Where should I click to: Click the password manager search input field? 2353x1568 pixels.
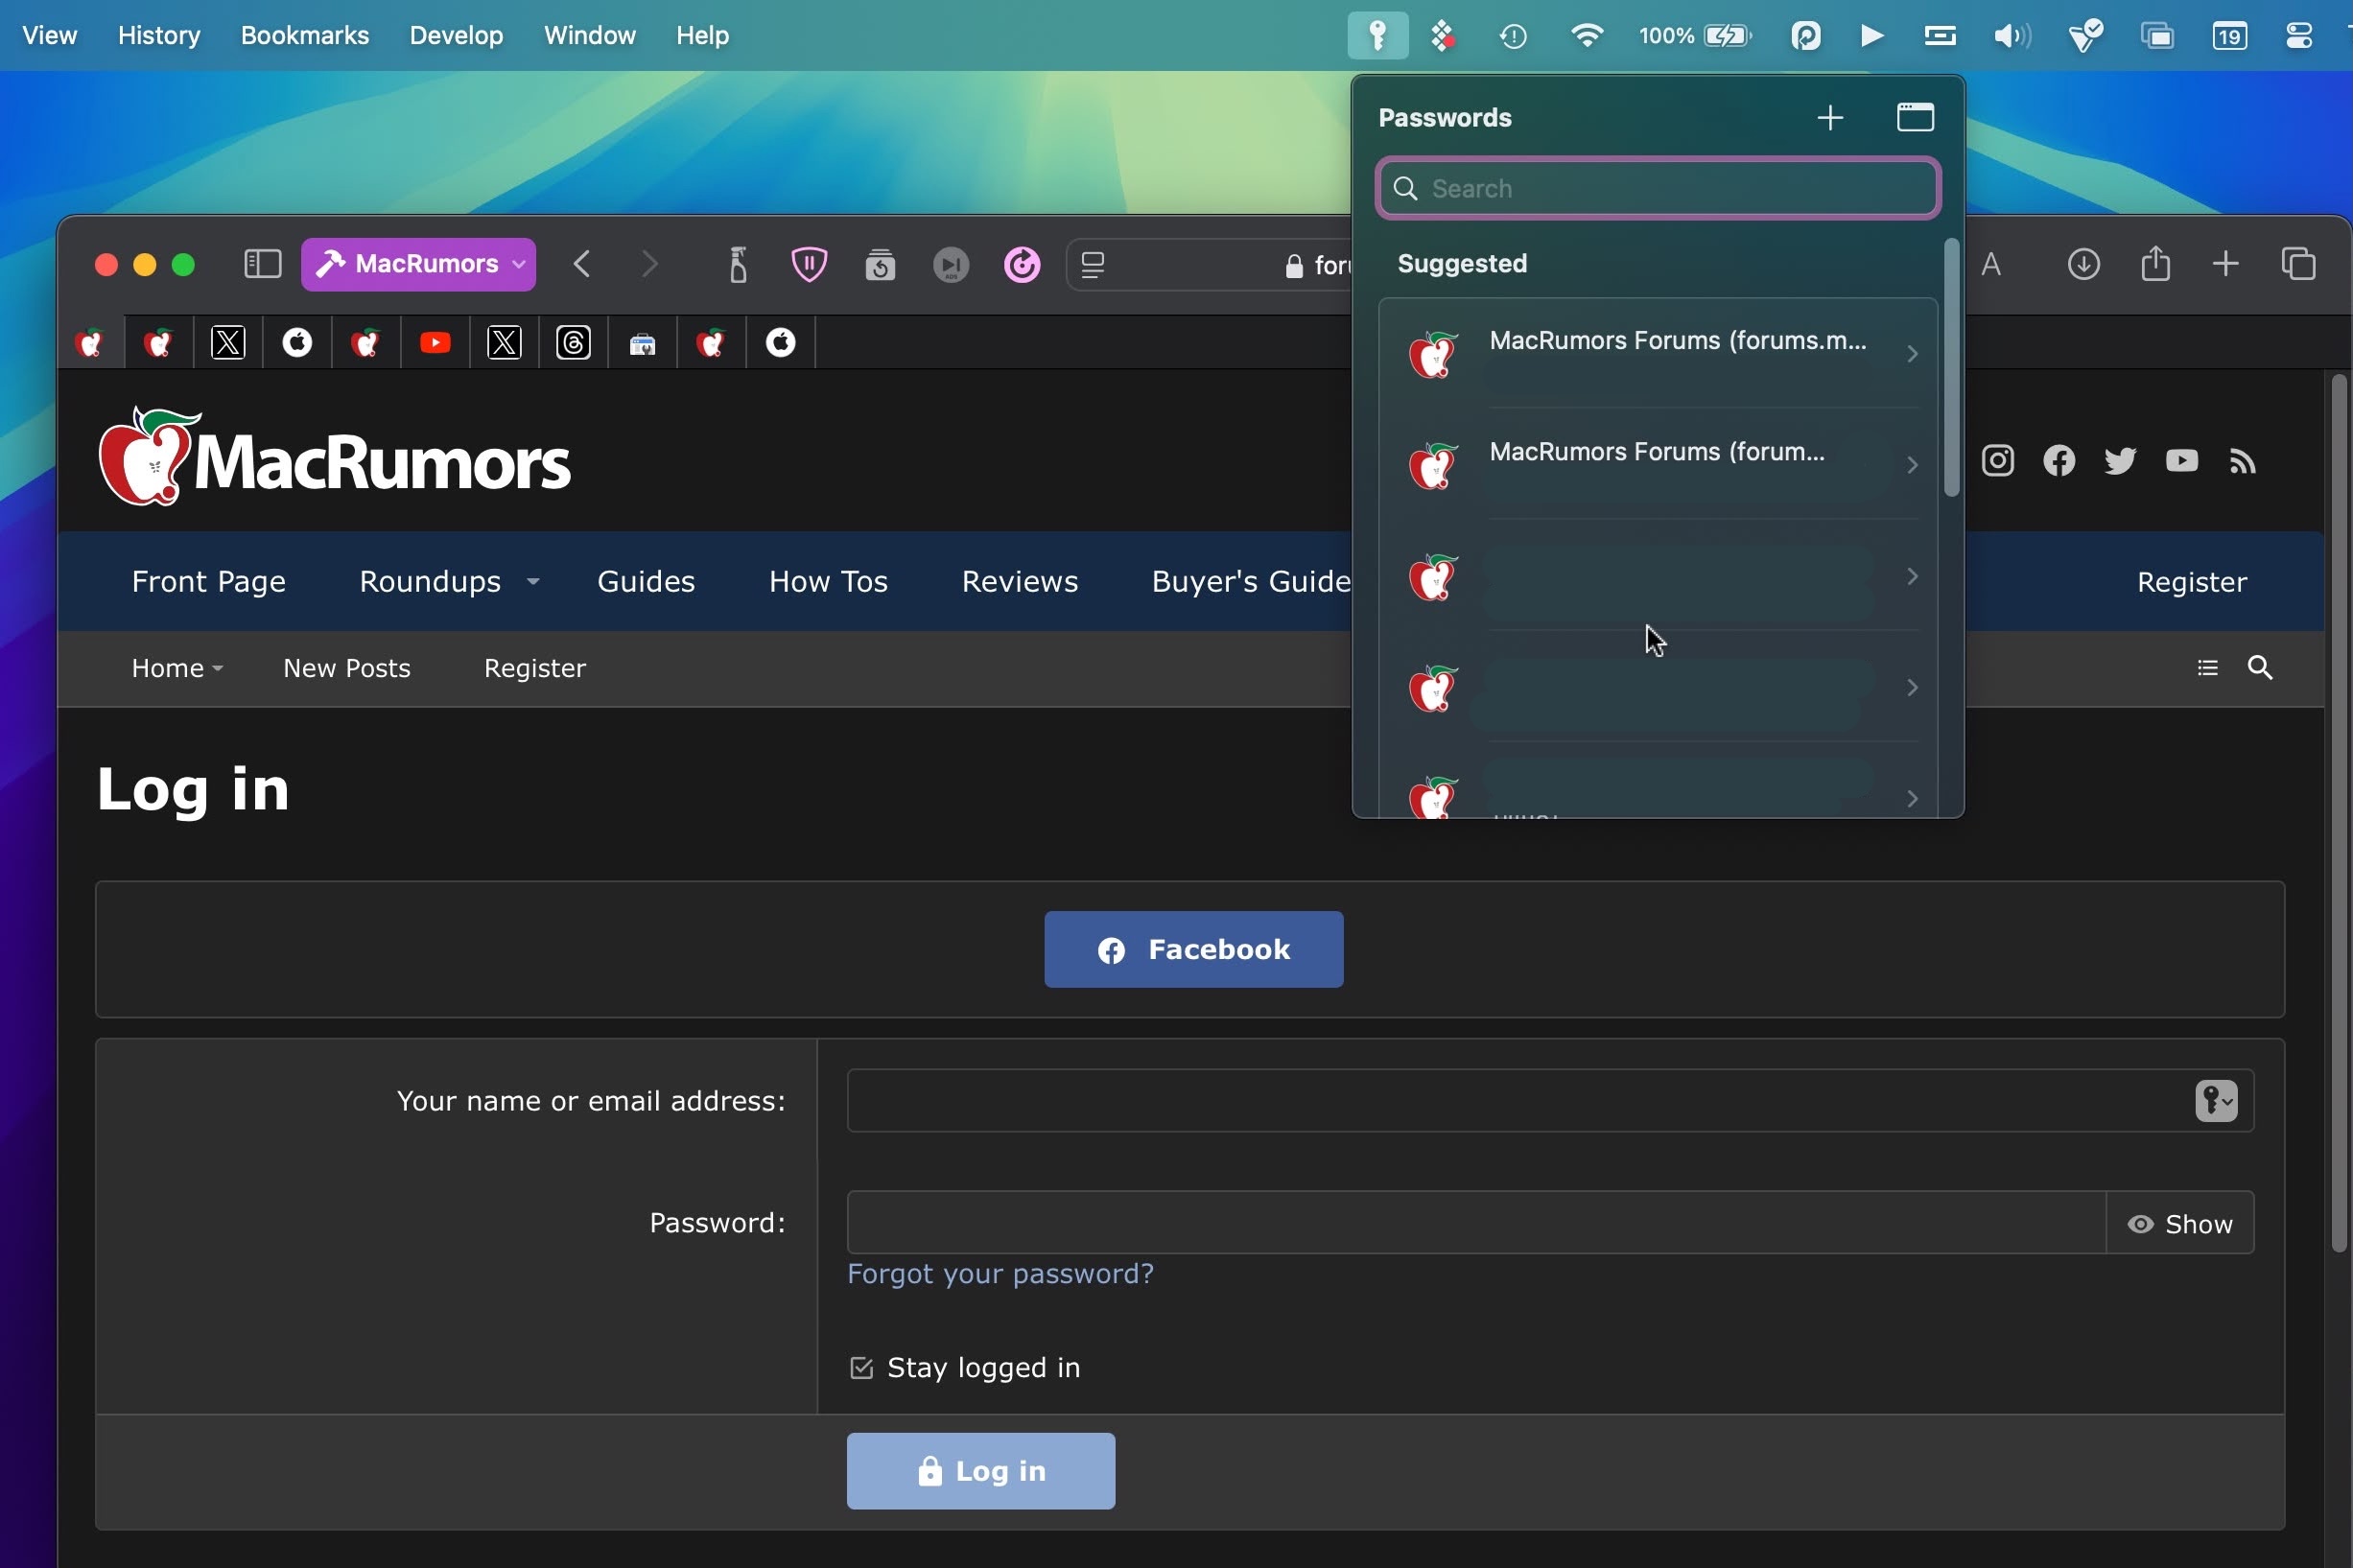1657,187
